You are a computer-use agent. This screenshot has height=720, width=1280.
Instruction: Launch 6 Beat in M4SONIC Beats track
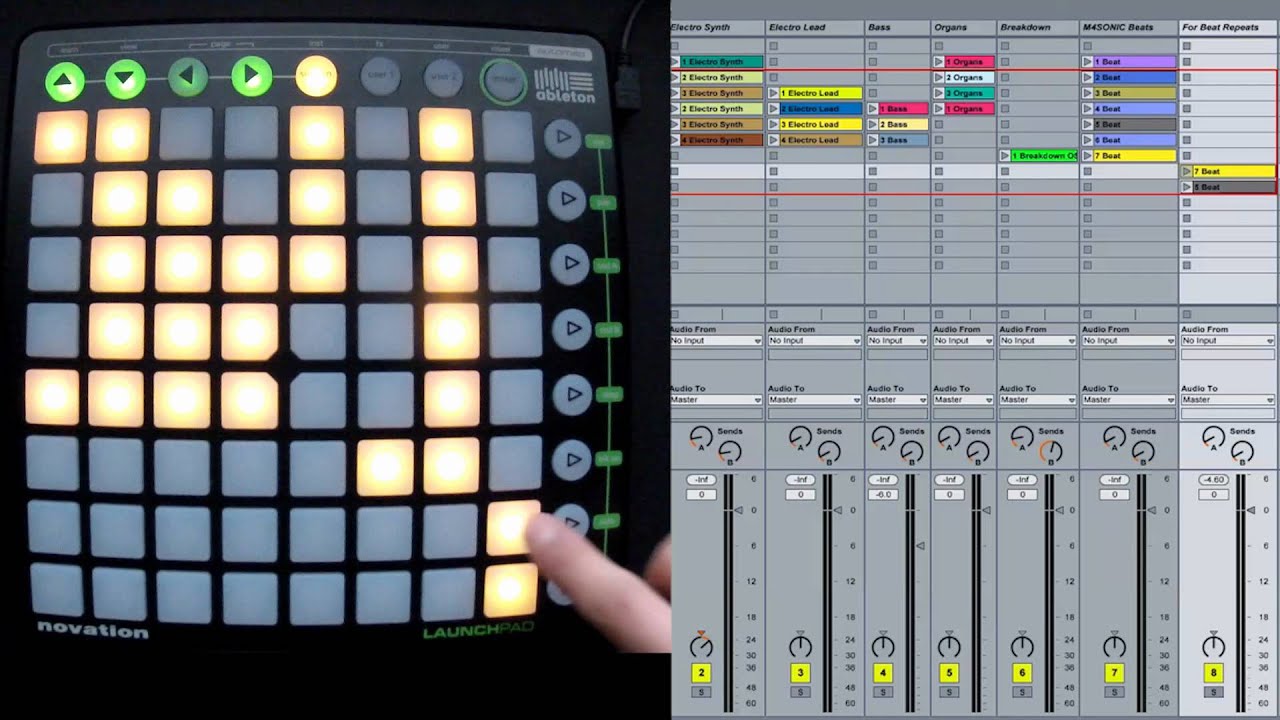(1087, 140)
